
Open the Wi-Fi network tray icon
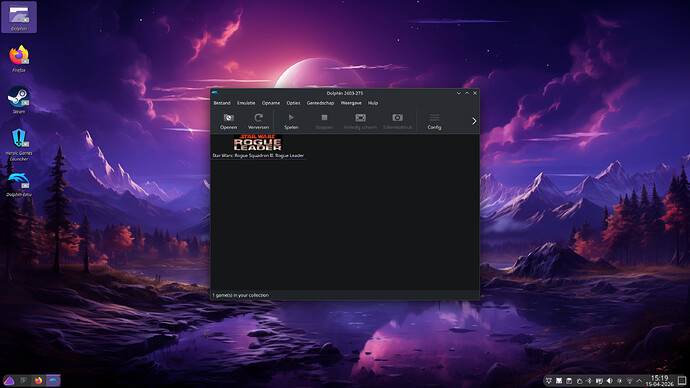click(x=630, y=381)
